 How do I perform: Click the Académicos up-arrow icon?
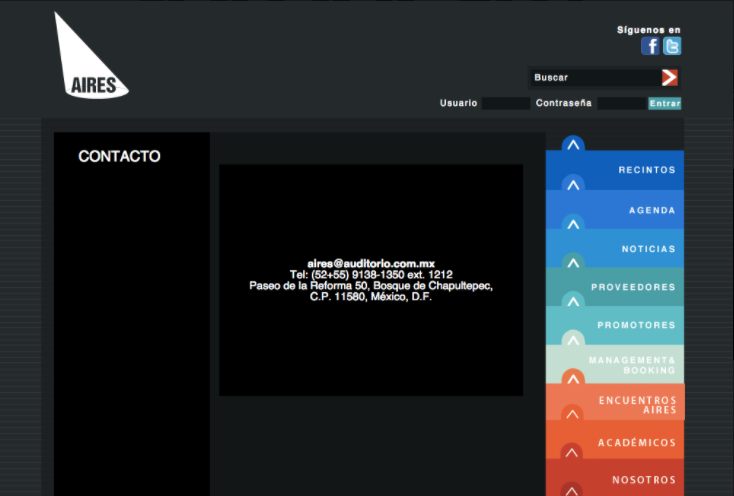[573, 413]
